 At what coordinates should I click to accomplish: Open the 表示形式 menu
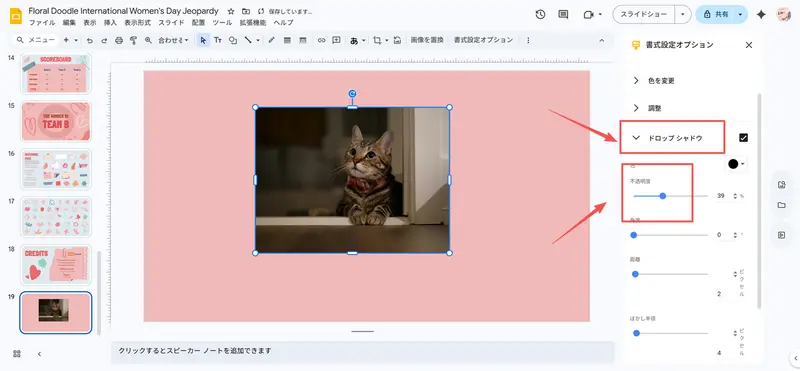138,22
